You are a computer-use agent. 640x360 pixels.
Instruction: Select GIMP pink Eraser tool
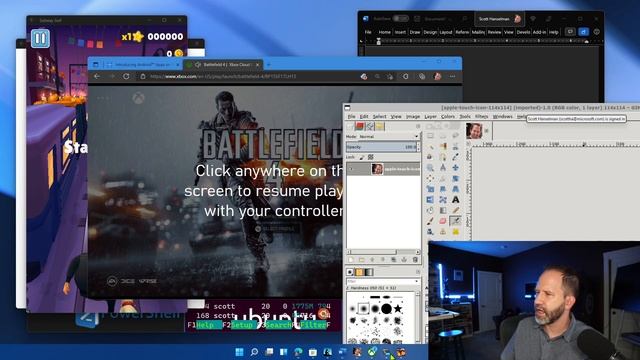coord(443,221)
